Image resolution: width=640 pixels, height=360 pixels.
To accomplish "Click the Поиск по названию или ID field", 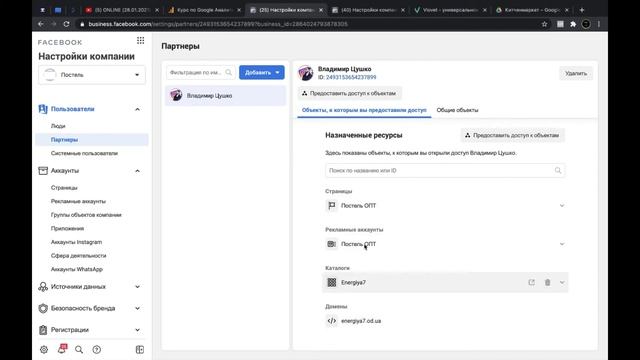I will [x=445, y=171].
